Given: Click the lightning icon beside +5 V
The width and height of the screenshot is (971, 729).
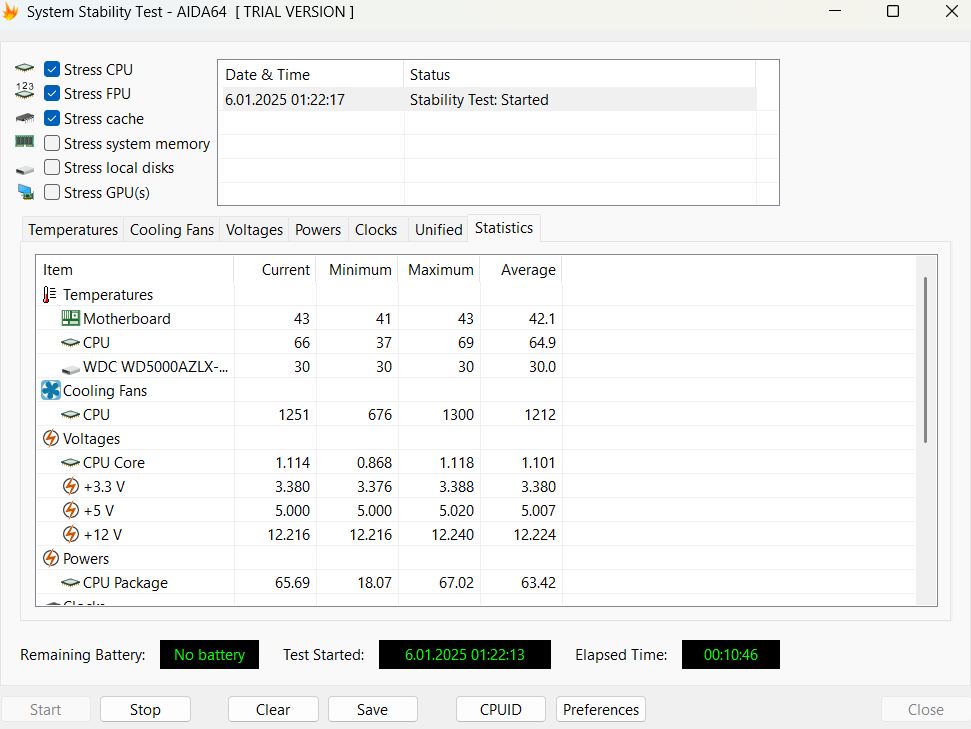Looking at the screenshot, I should point(71,510).
